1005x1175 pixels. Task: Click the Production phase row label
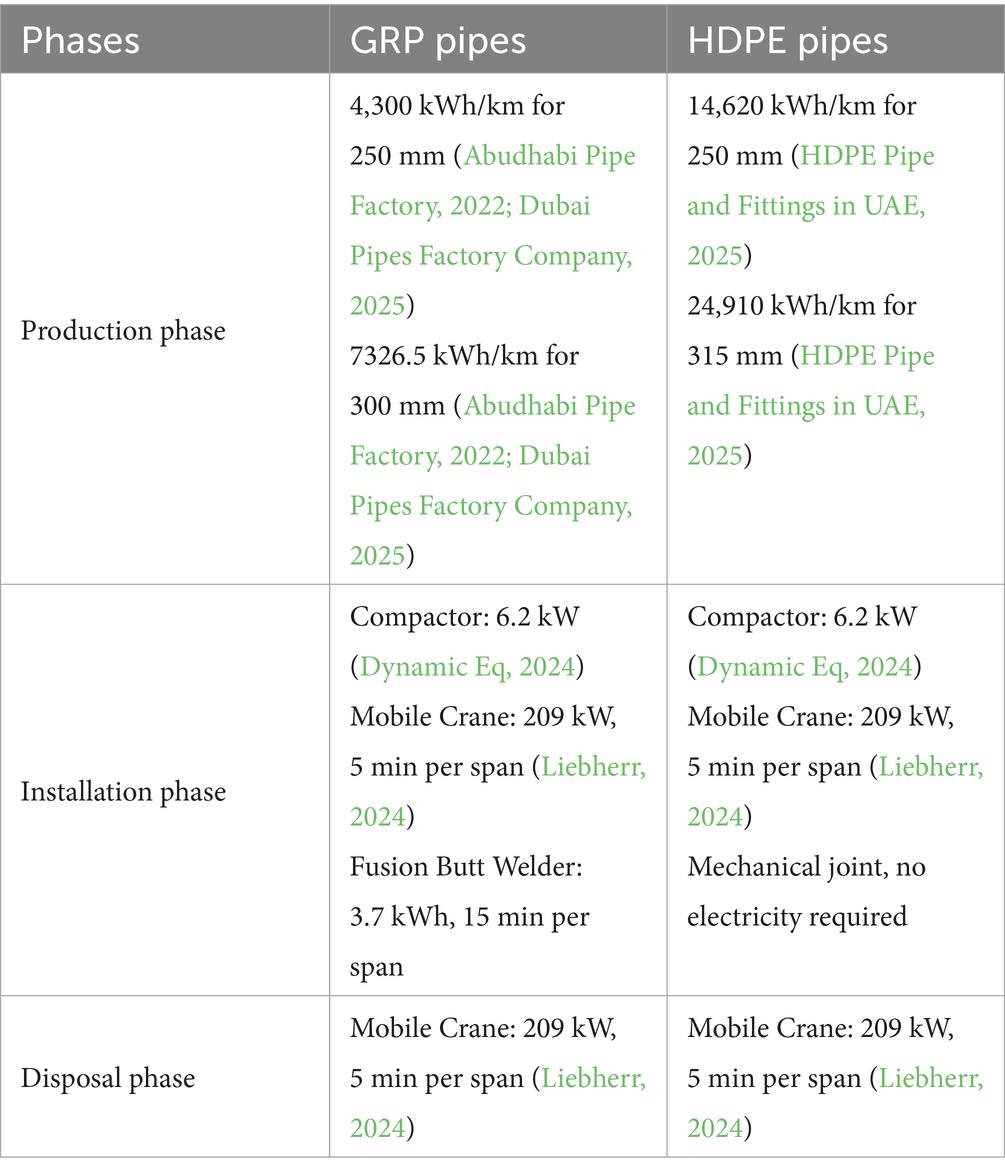tap(123, 331)
